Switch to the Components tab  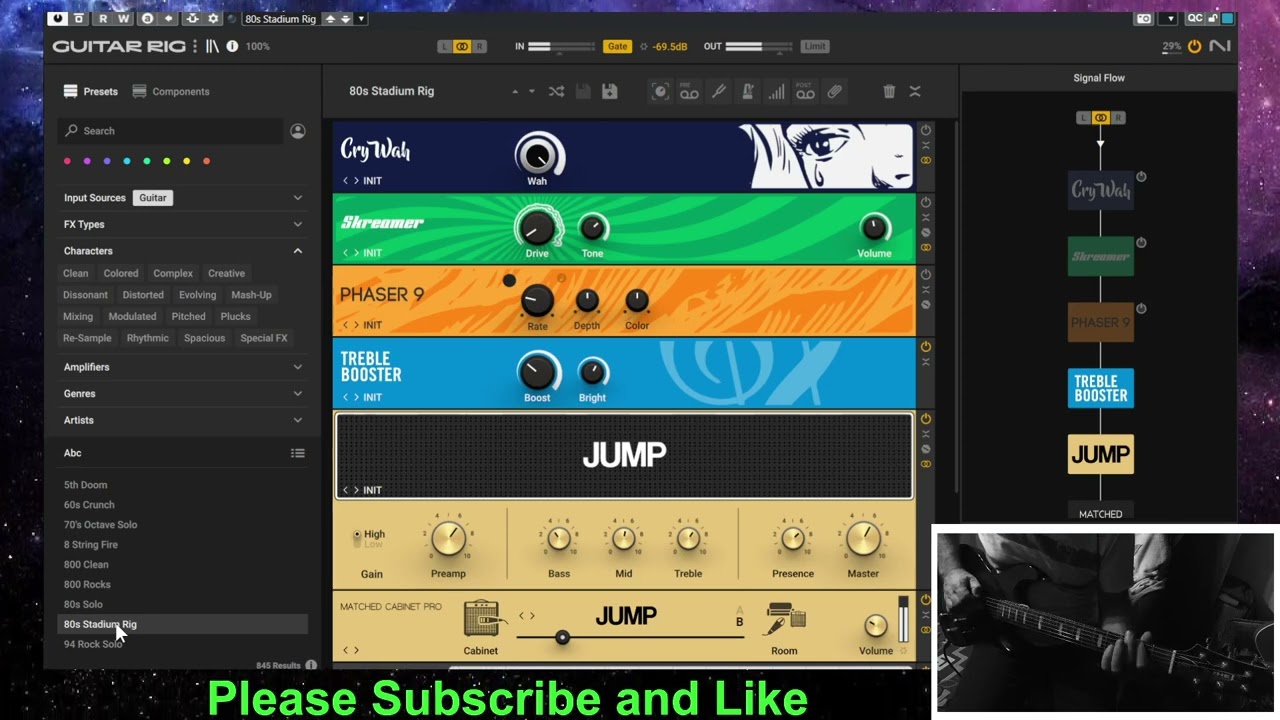(171, 91)
